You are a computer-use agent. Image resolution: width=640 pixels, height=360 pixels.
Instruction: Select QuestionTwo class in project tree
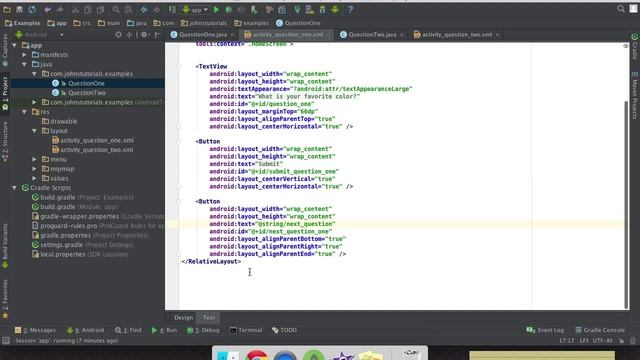(87, 93)
